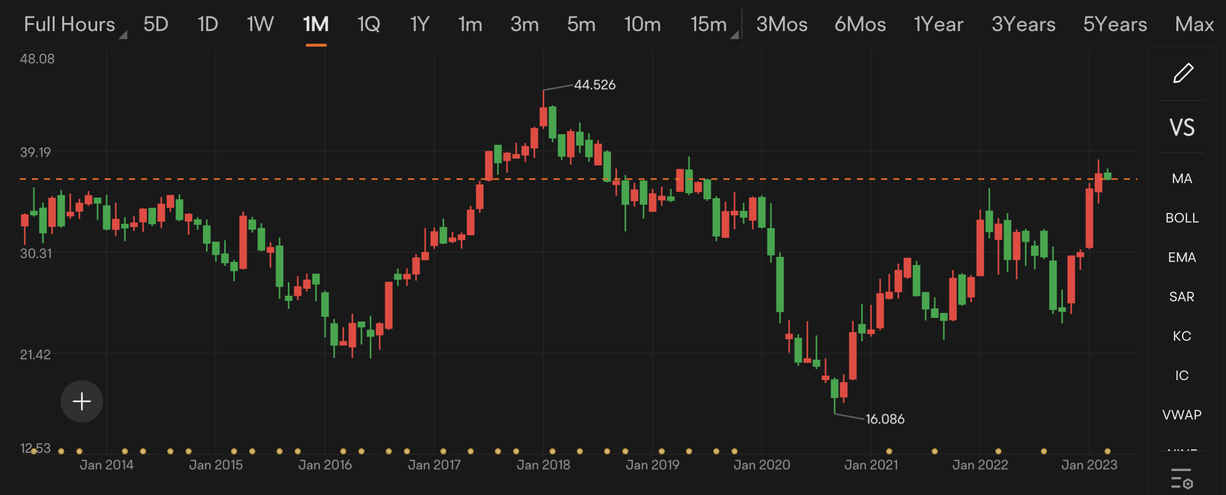Set range to 3Years
The width and height of the screenshot is (1226, 495).
coord(1023,25)
